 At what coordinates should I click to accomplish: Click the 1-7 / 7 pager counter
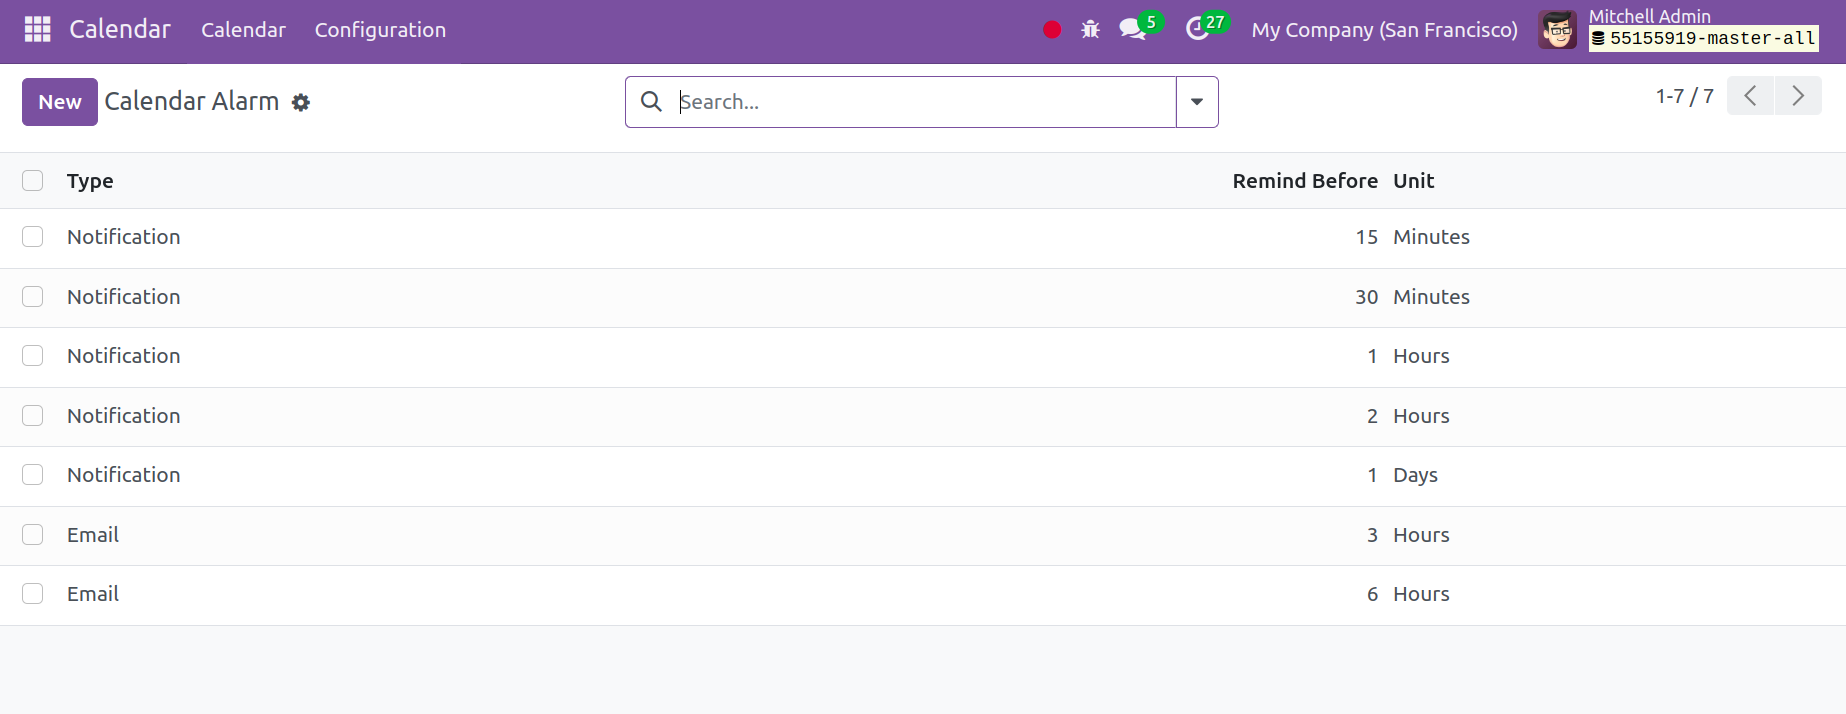1684,96
